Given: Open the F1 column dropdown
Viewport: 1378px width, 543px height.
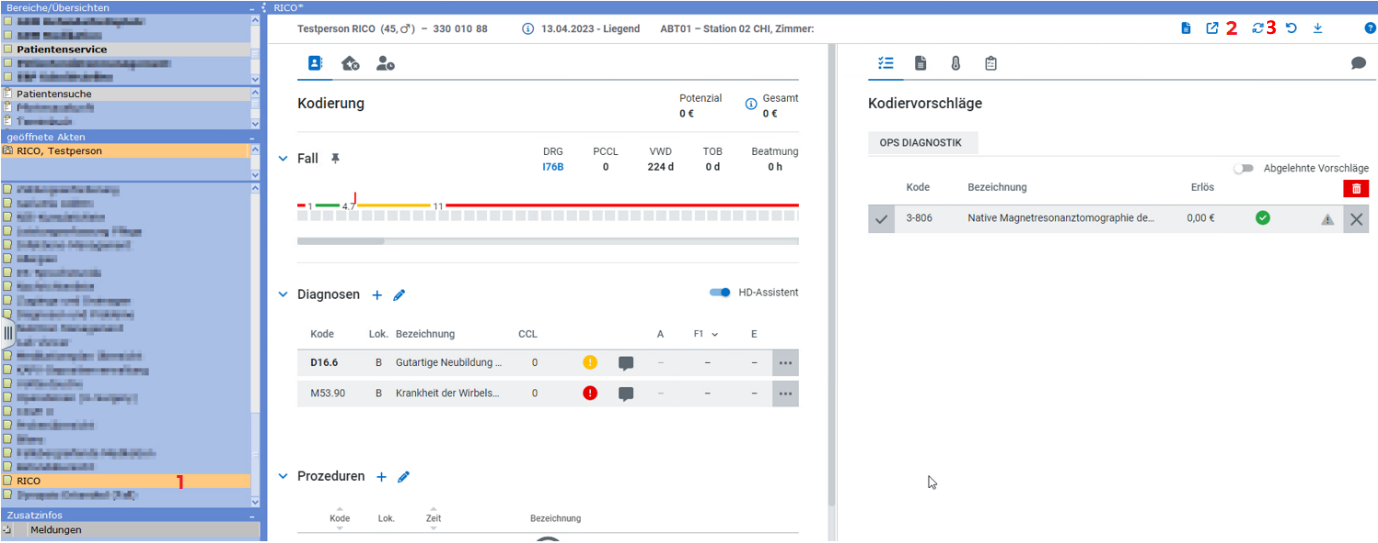Looking at the screenshot, I should click(x=714, y=334).
